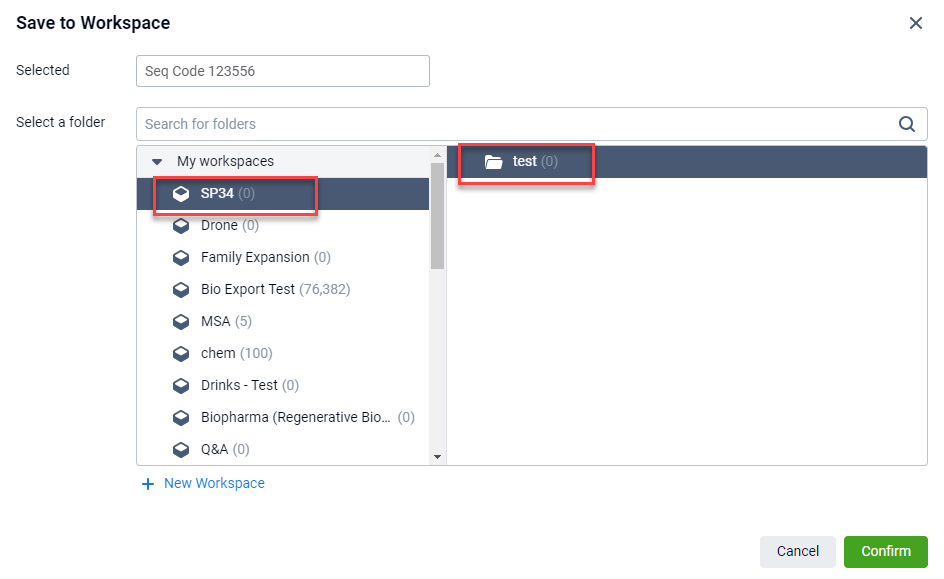
Task: Click the MSA workspace cube icon
Action: 181,322
